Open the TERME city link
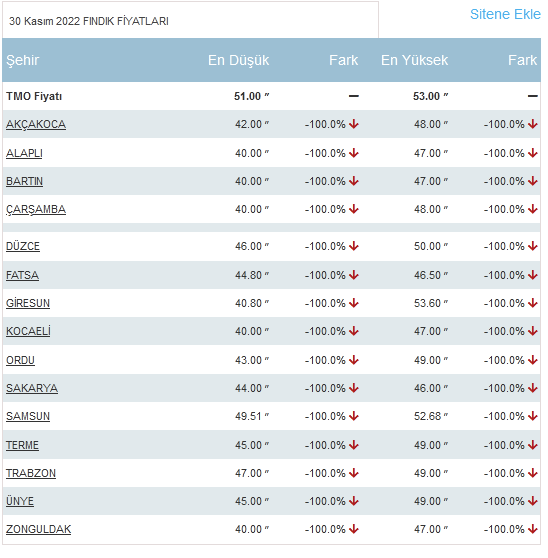The image size is (548, 558). (22, 446)
